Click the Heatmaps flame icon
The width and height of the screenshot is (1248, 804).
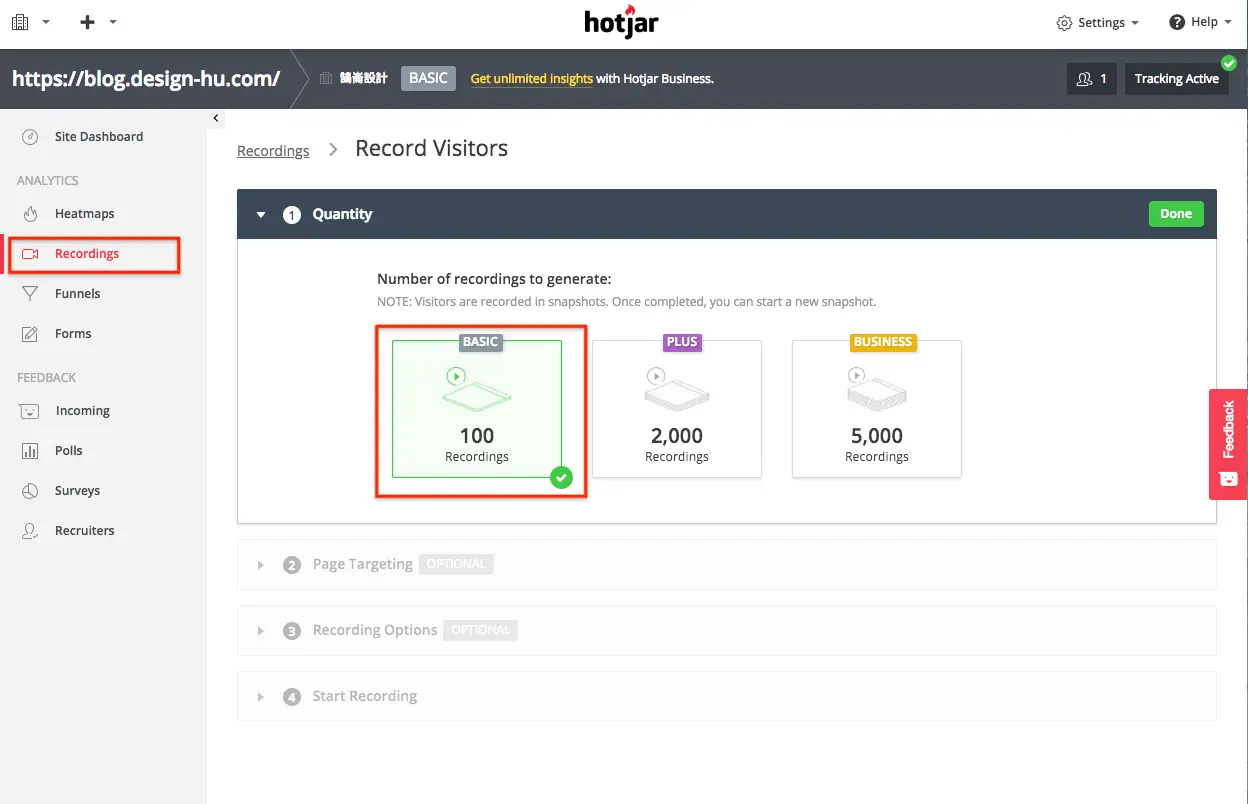(30, 213)
